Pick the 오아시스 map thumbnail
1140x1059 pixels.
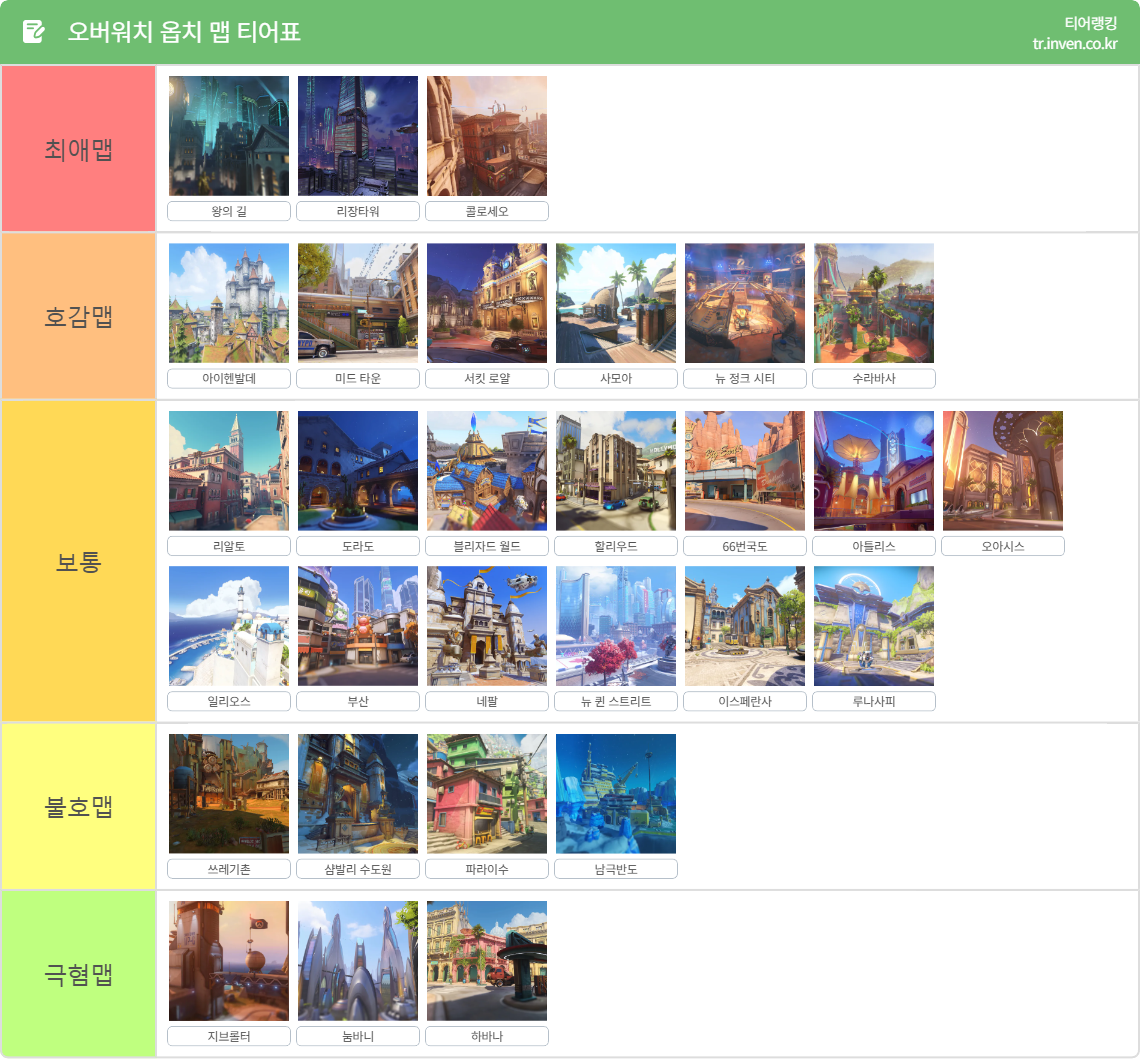point(1003,471)
